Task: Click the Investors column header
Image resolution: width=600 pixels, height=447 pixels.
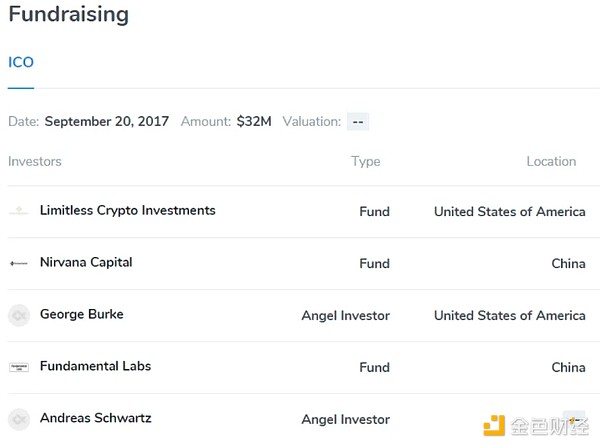Action: click(35, 161)
